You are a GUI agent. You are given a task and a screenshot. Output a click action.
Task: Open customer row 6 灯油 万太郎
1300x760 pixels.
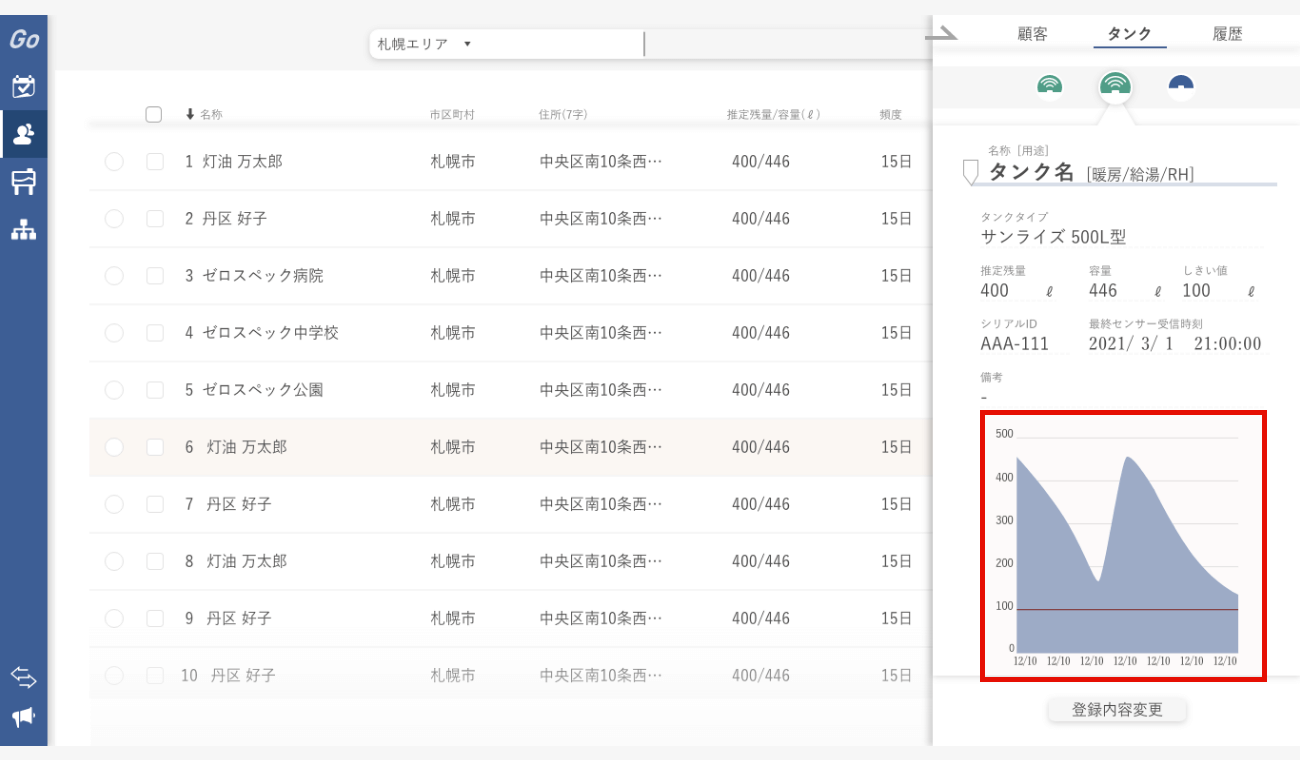click(x=510, y=447)
